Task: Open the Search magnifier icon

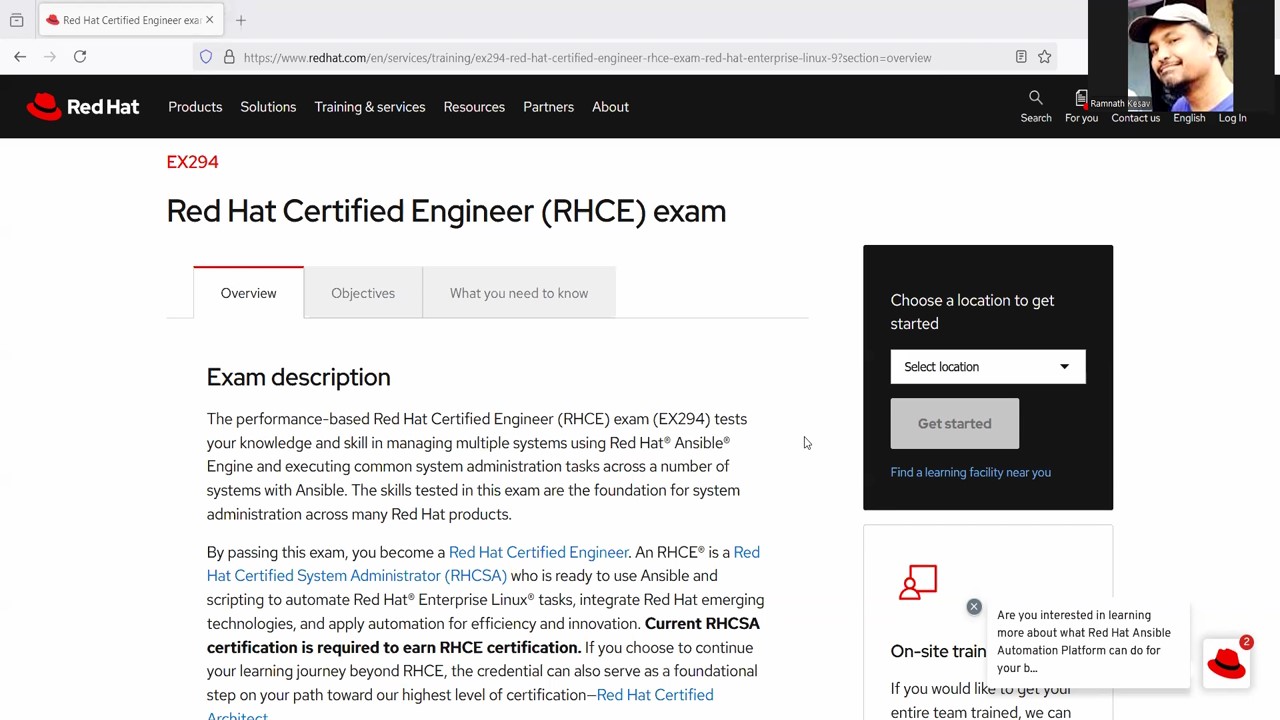Action: 1035,97
